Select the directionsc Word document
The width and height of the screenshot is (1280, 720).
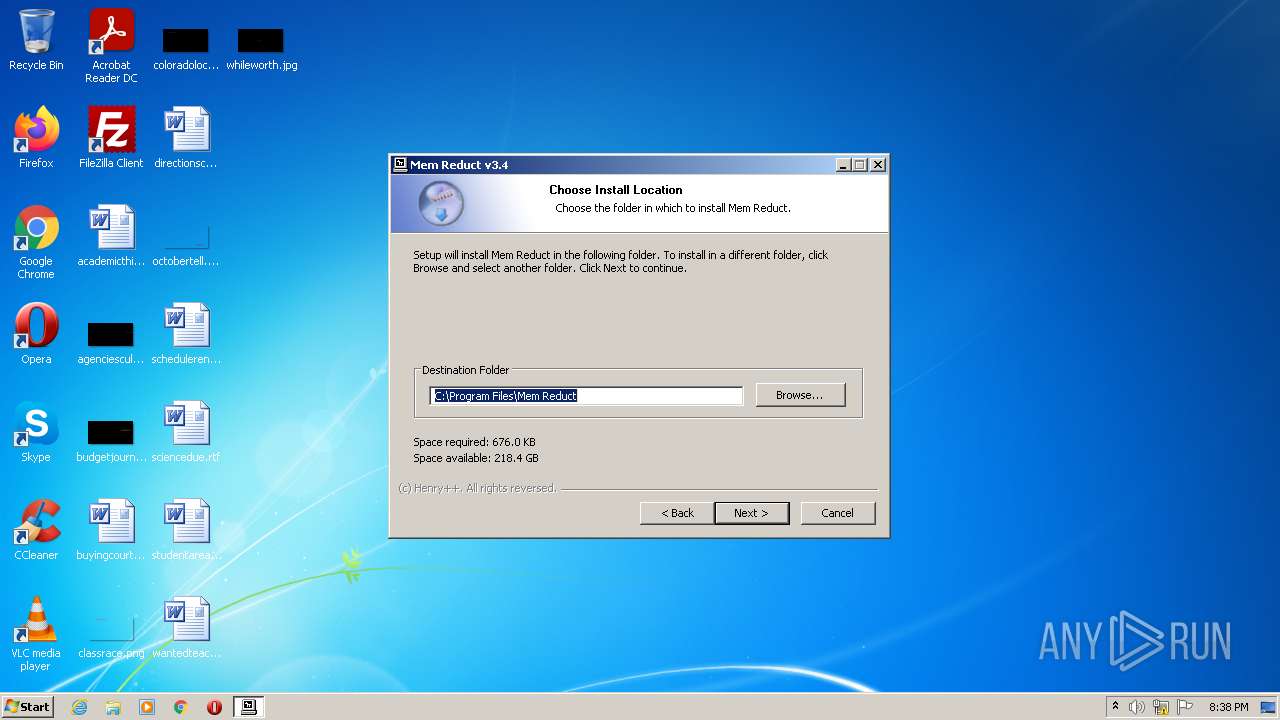tap(186, 138)
